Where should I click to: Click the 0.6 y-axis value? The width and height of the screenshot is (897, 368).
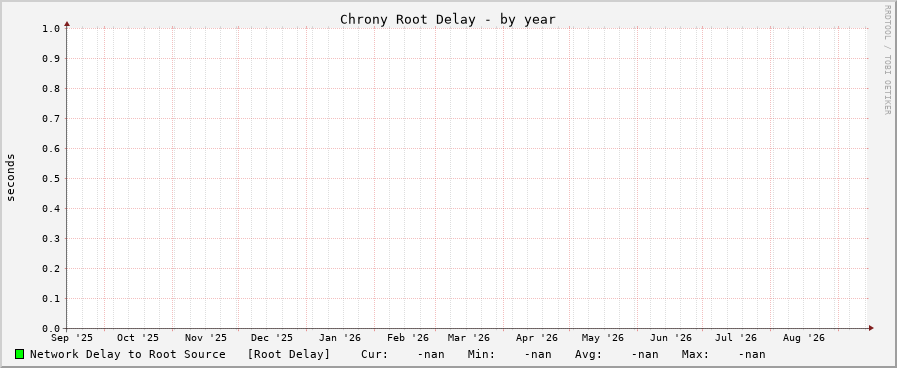tap(51, 149)
